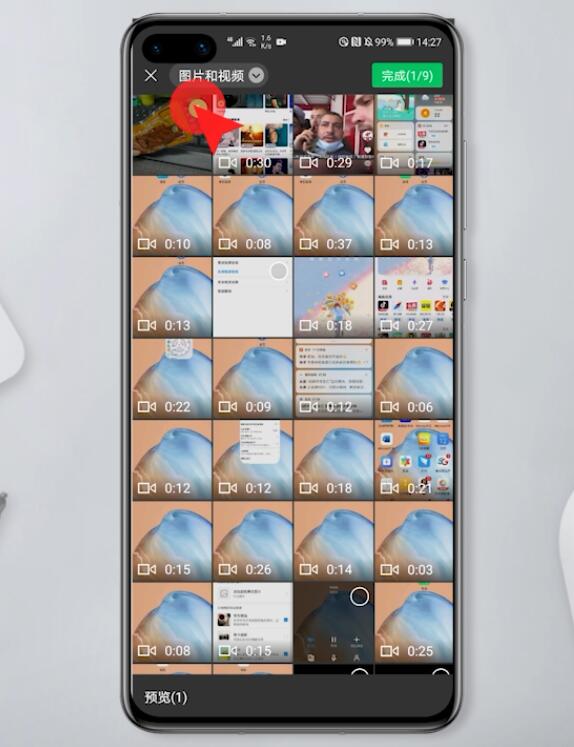The width and height of the screenshot is (574, 747).
Task: Open the white settings screenshot image
Action: (253, 297)
